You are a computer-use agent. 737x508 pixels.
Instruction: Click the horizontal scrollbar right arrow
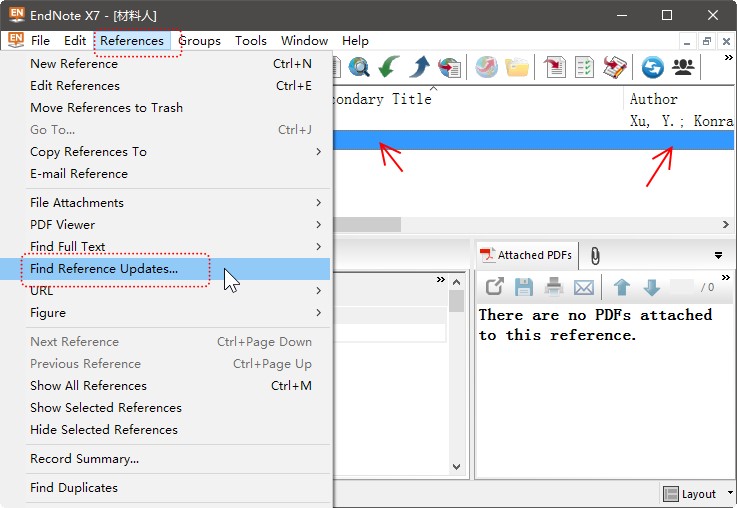[726, 225]
